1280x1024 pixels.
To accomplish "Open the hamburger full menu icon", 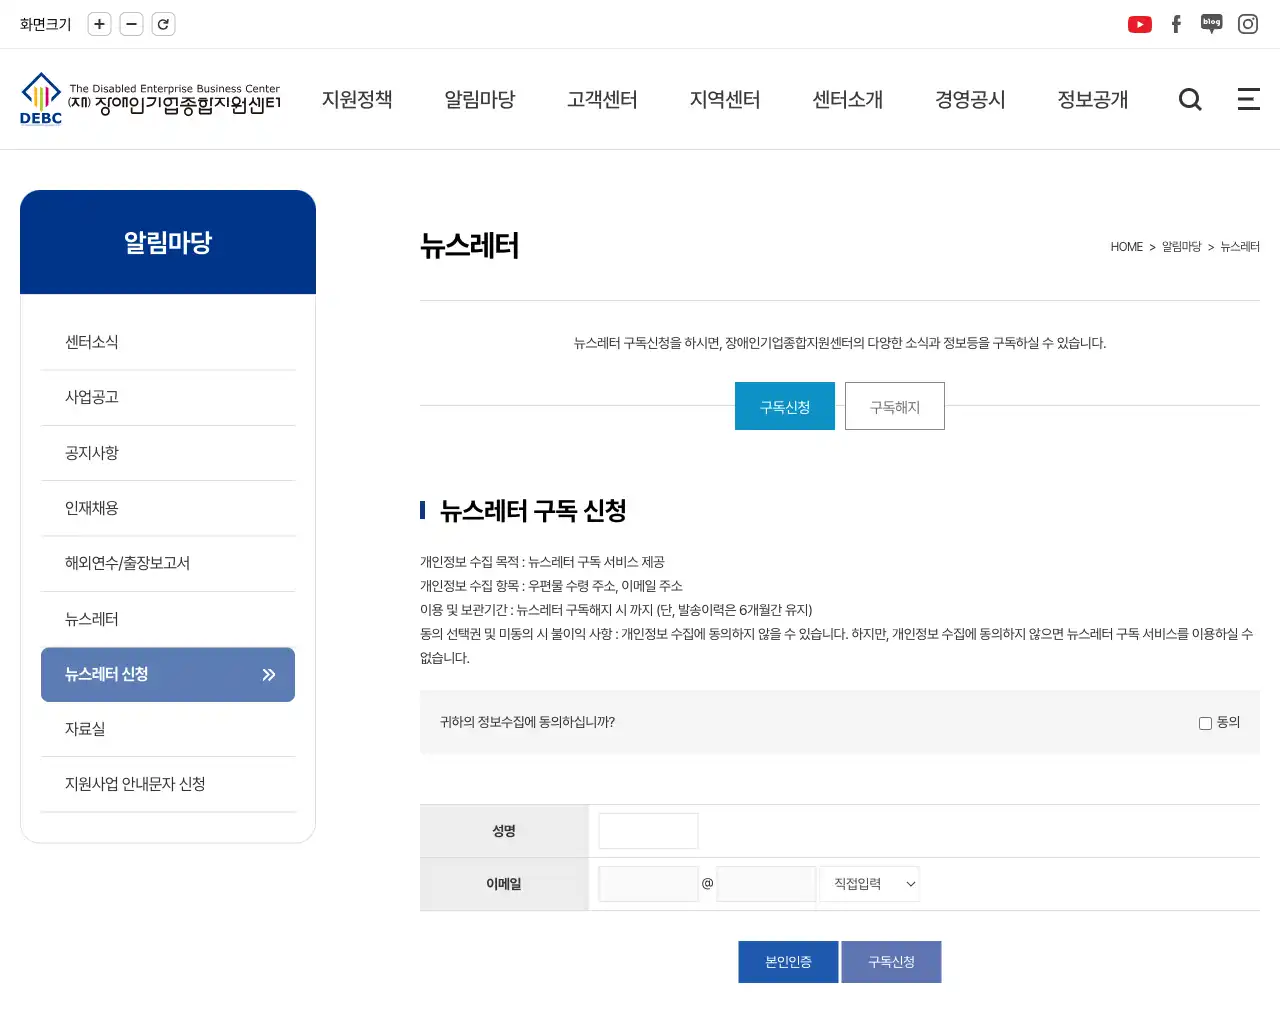I will (1249, 99).
